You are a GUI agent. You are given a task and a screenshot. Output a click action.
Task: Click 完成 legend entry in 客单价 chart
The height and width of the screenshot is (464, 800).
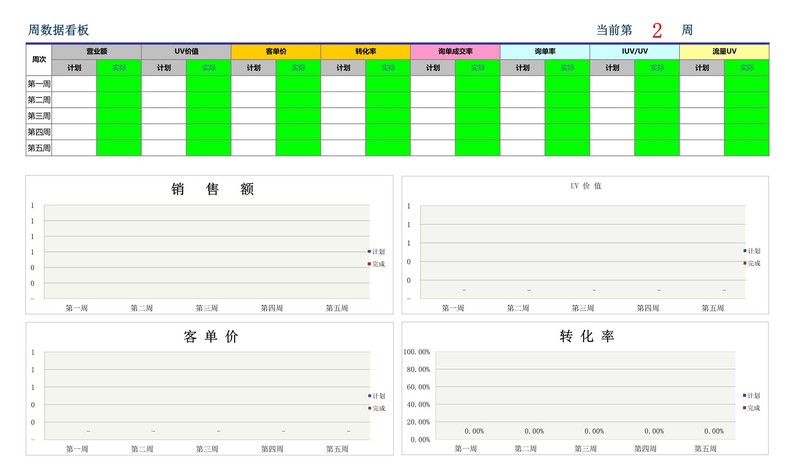377,408
